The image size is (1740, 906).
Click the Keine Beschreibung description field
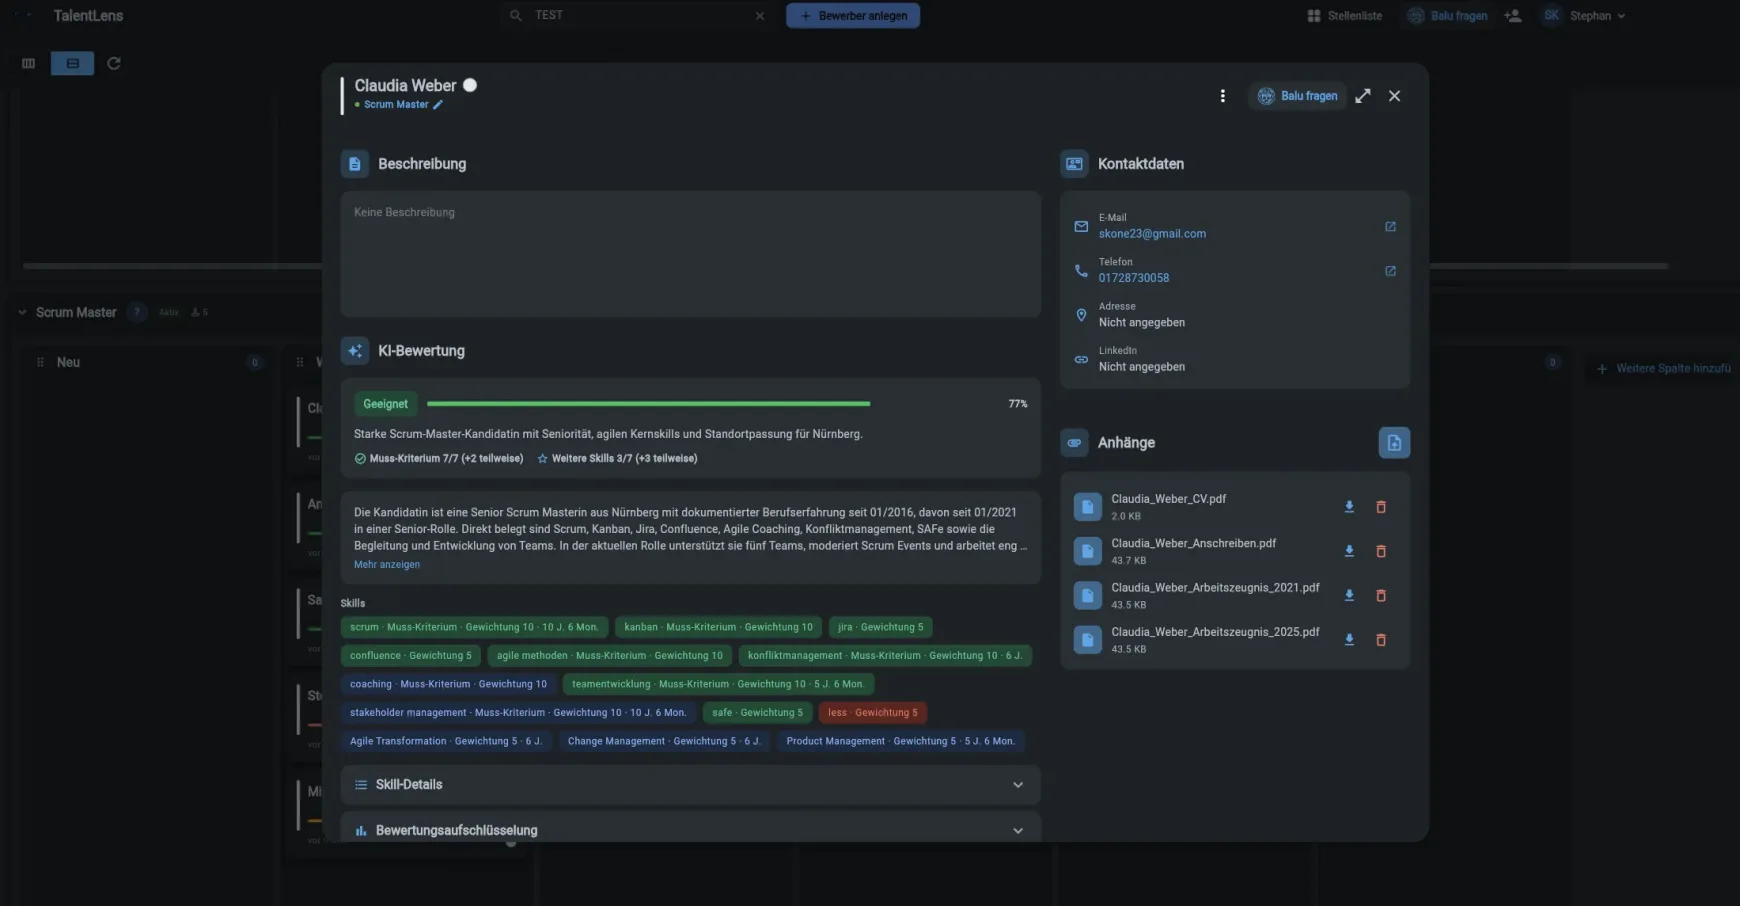point(690,254)
